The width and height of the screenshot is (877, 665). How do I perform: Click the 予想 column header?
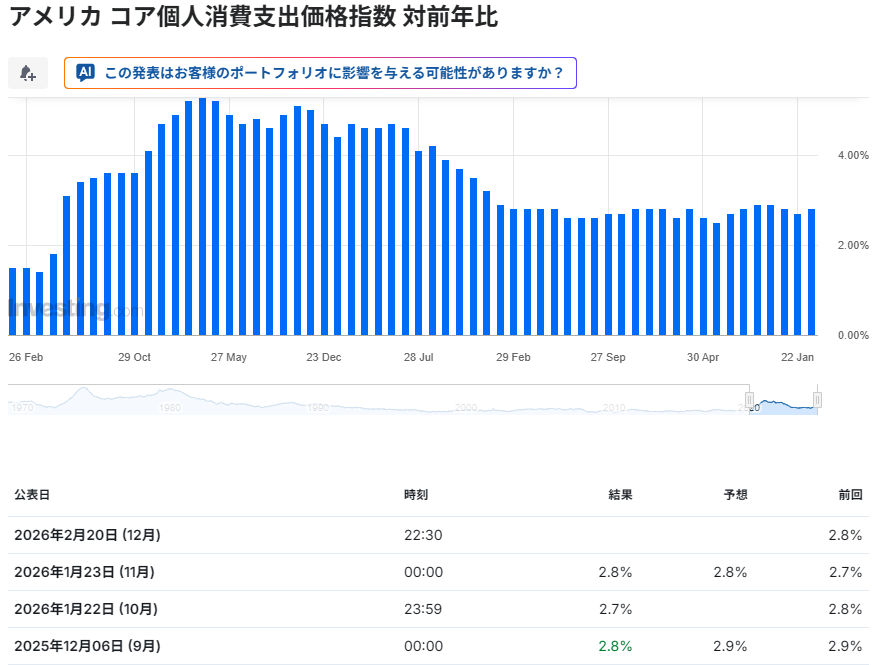[735, 494]
